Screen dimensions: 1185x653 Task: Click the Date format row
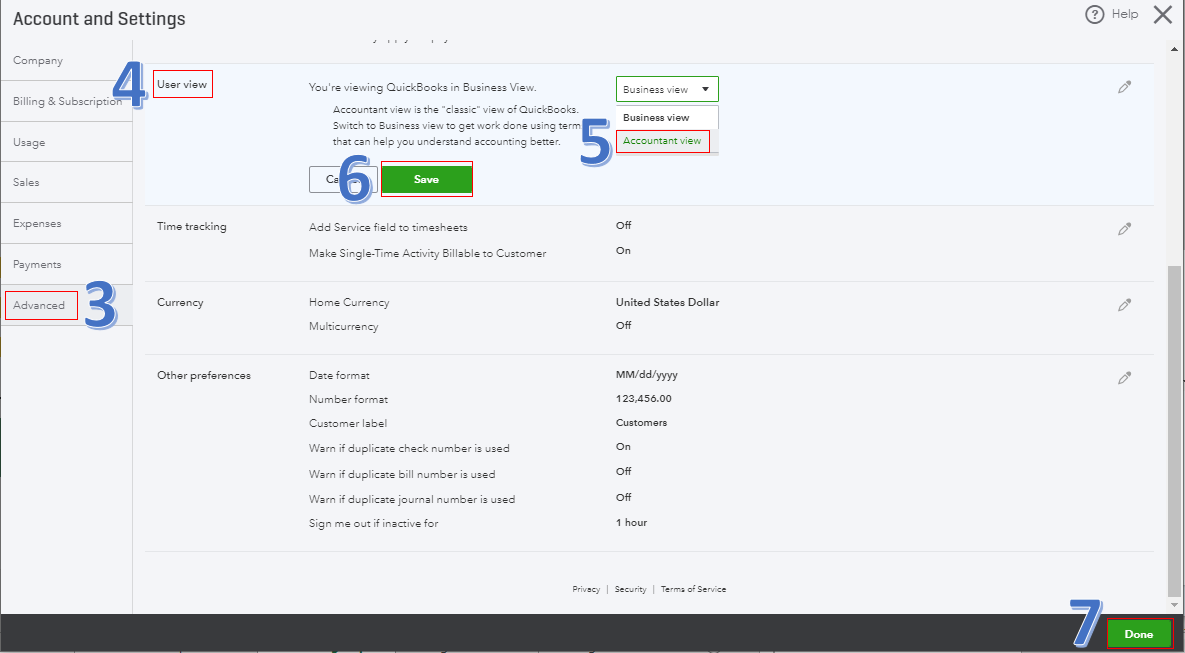pyautogui.click(x=339, y=375)
